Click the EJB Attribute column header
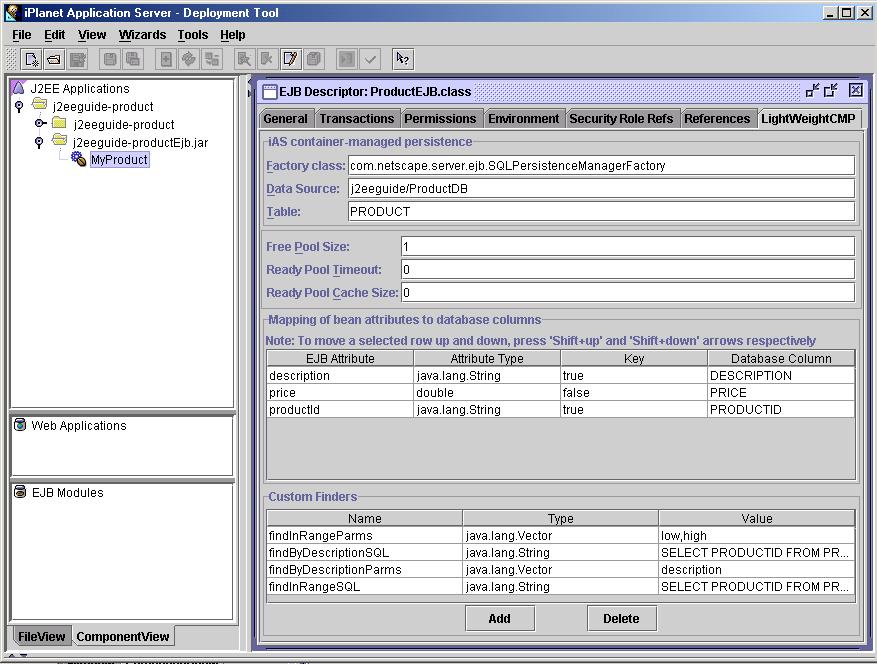The image size is (877, 664). pyautogui.click(x=340, y=358)
